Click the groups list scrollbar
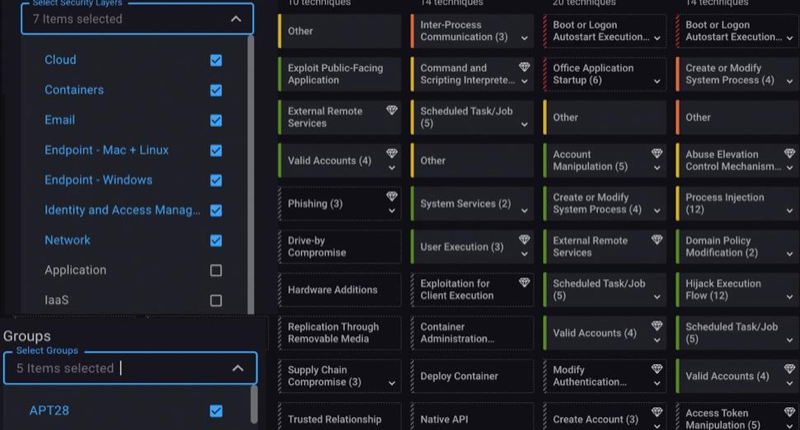The width and height of the screenshot is (800, 430). [x=254, y=404]
